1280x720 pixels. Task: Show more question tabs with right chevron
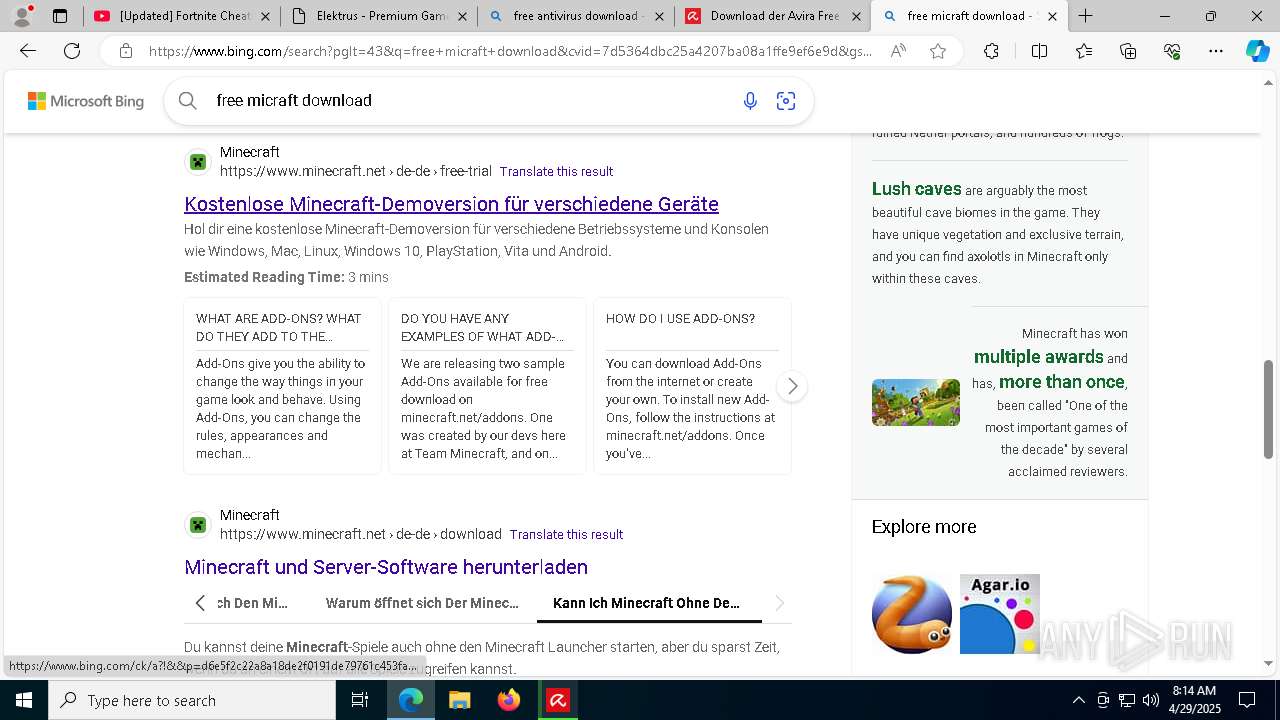coord(780,603)
